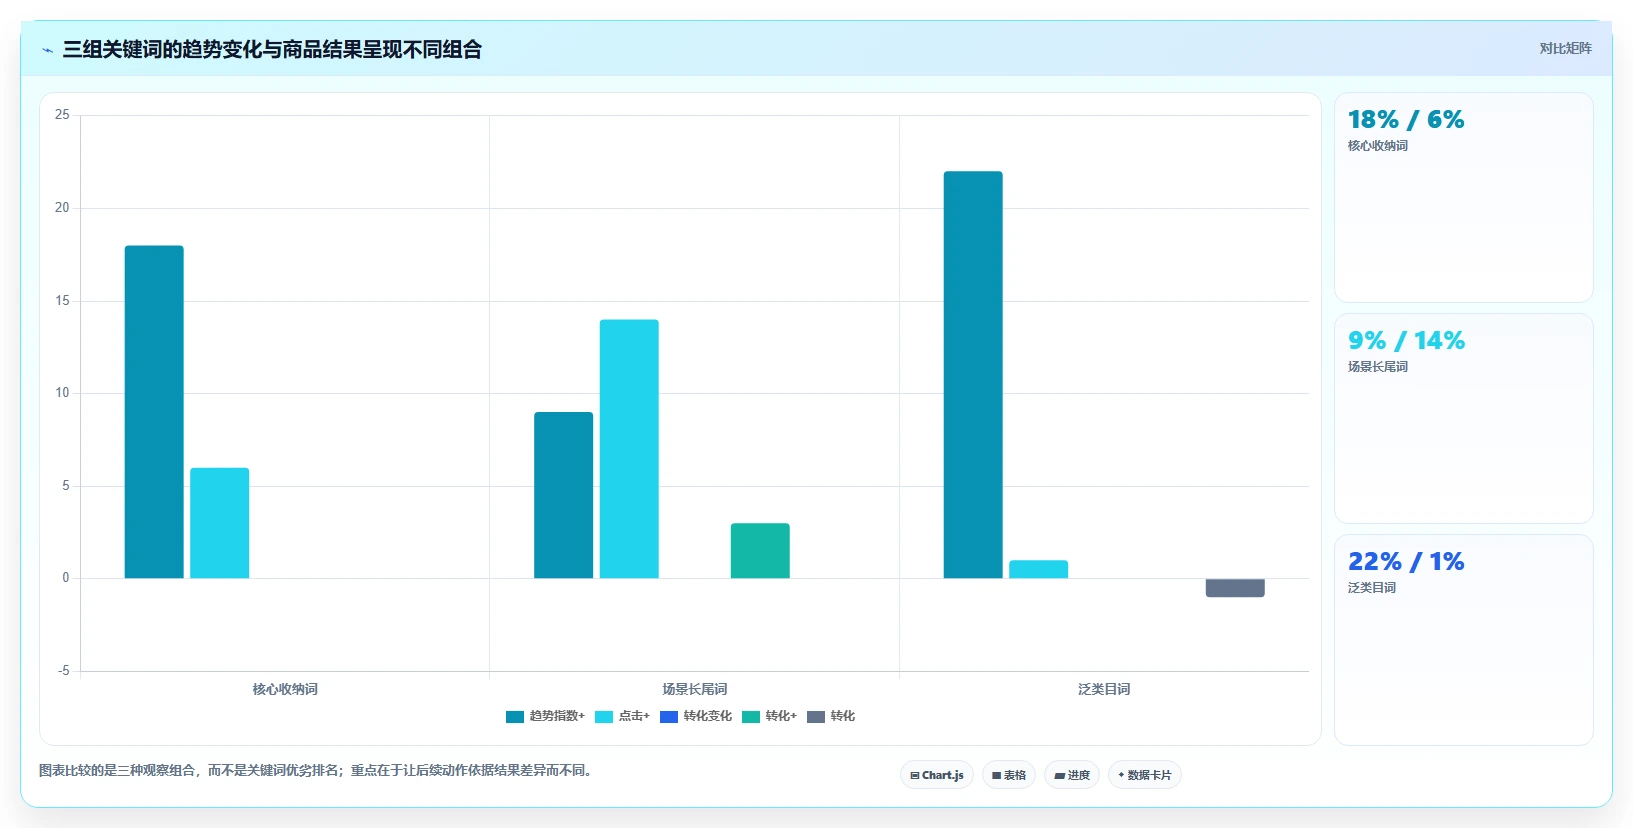Viewport: 1633px width, 828px height.
Task: Click the 泛类目词 trend index bar at 22
Action: pos(973,375)
